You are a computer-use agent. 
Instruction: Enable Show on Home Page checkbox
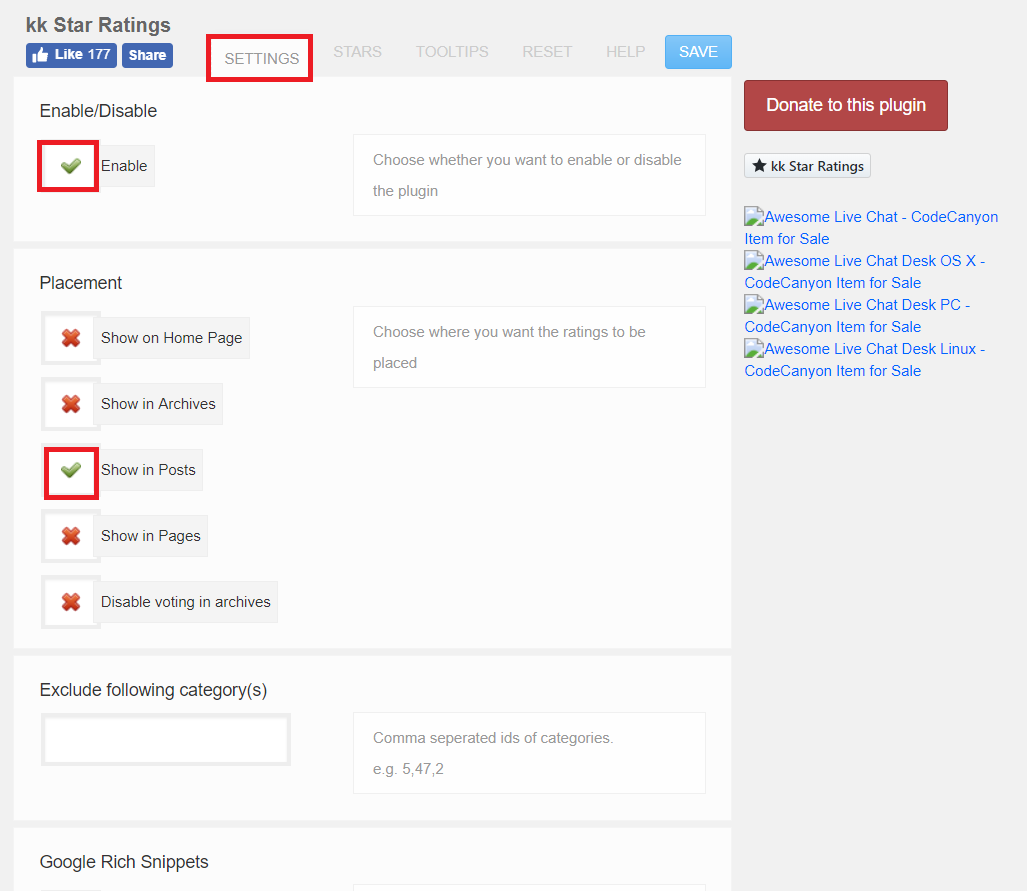70,338
